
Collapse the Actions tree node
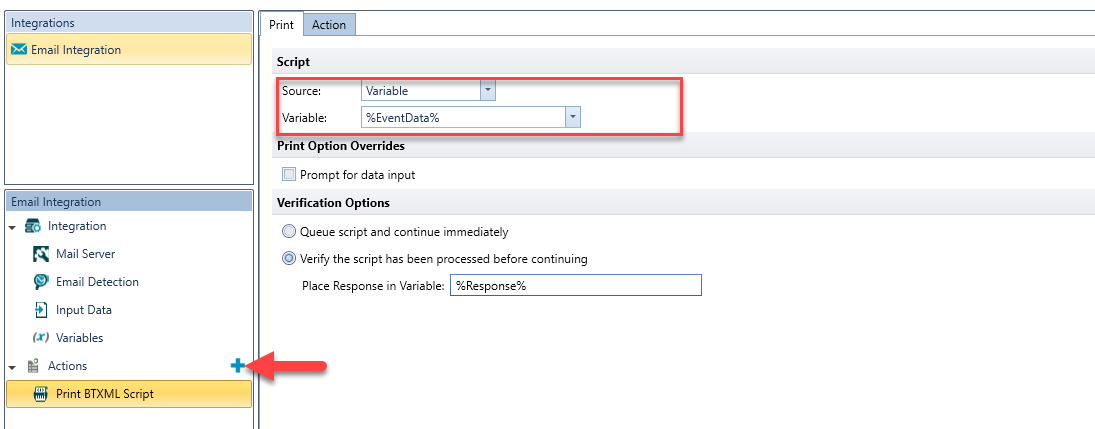click(x=12, y=368)
